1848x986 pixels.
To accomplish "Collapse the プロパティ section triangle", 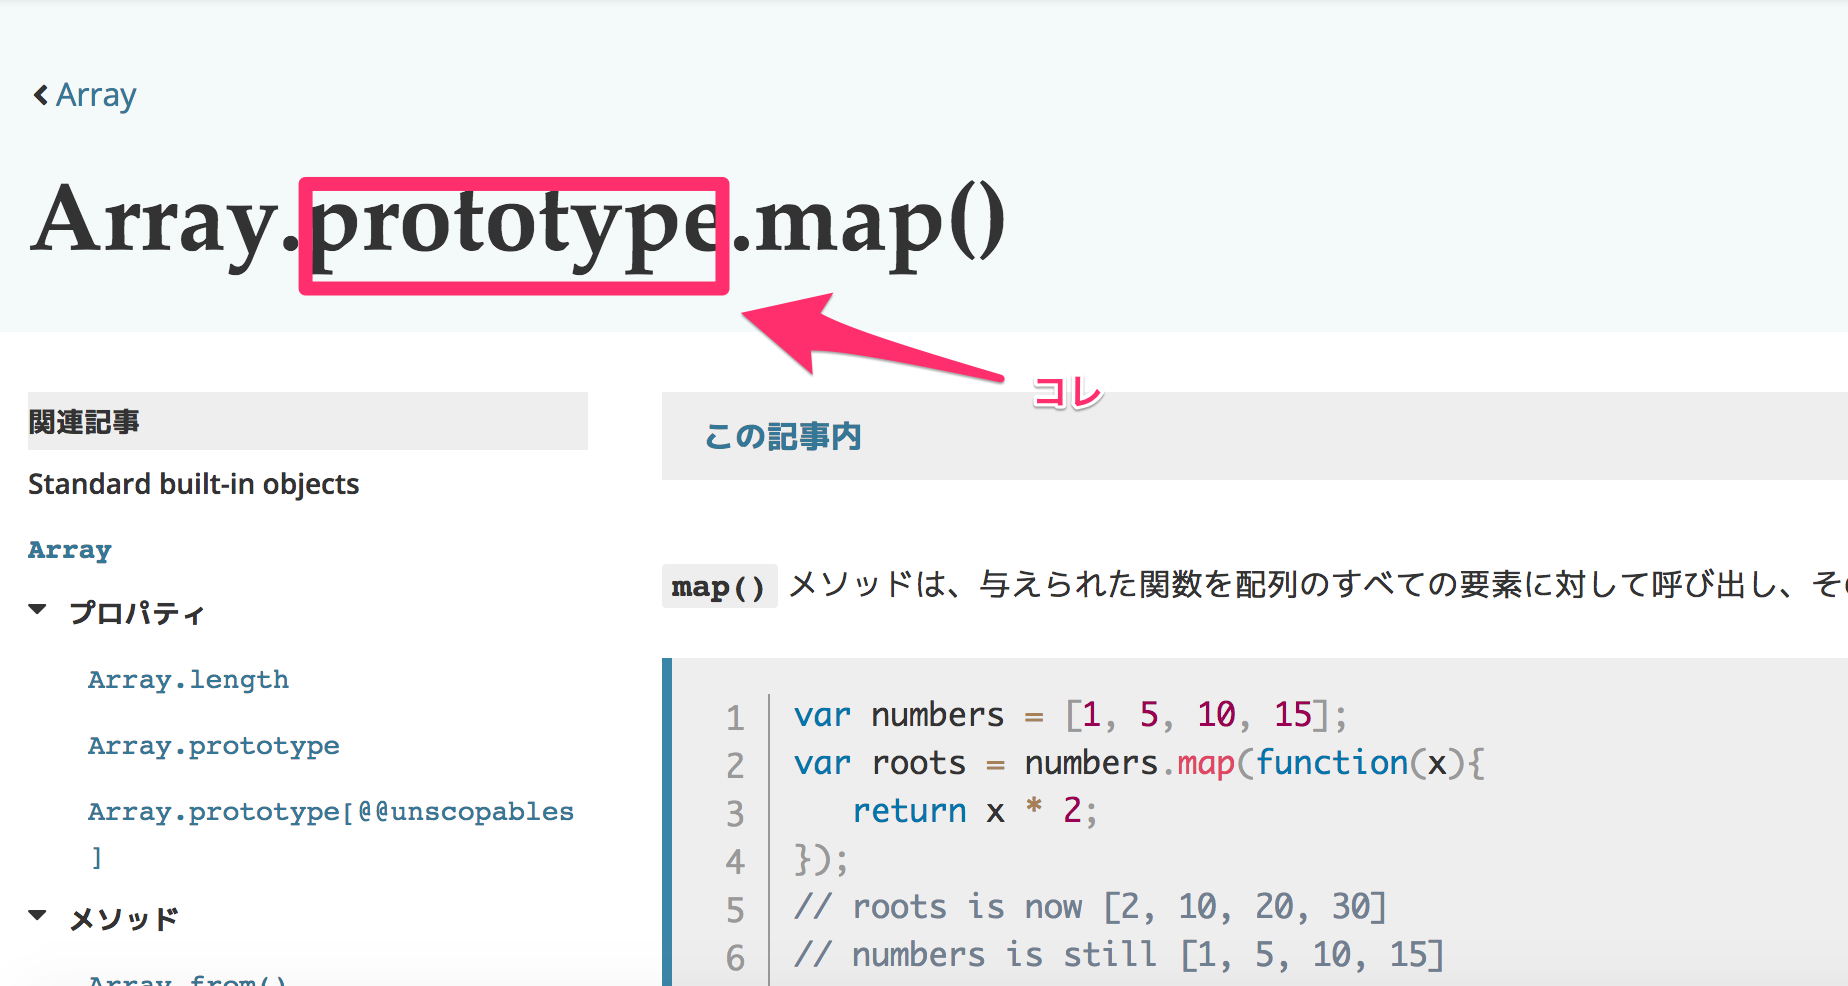I will pos(38,610).
